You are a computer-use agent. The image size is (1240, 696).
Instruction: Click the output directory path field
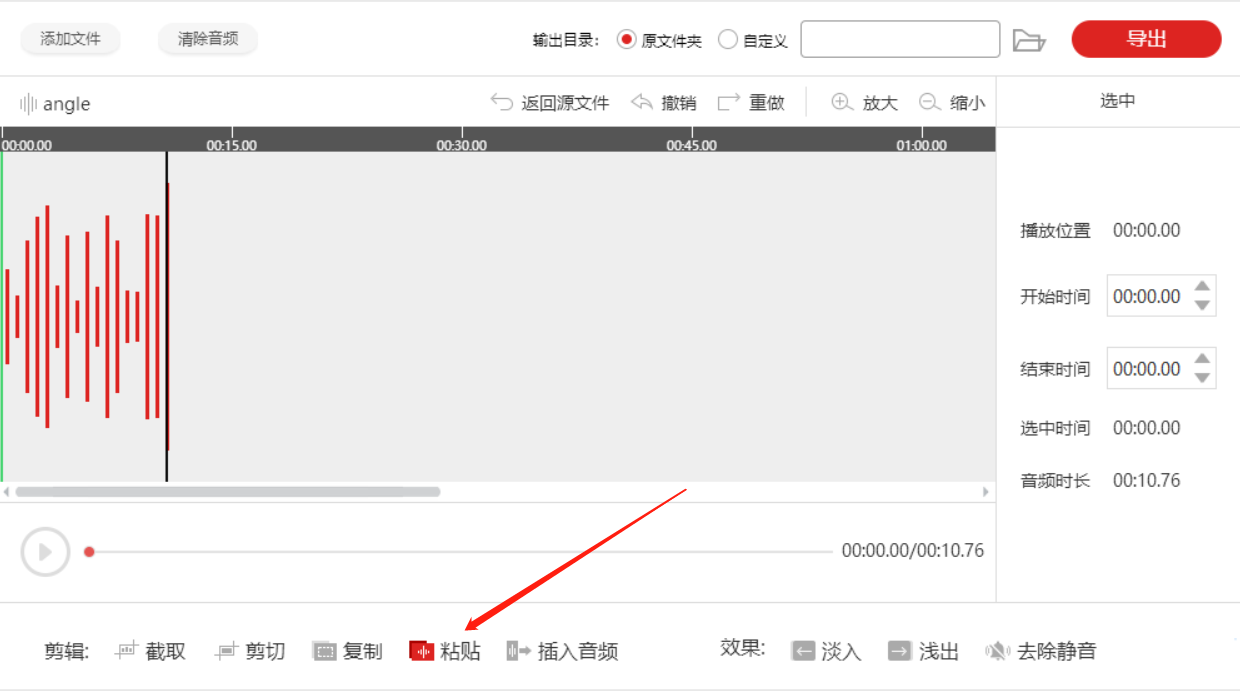pos(900,40)
